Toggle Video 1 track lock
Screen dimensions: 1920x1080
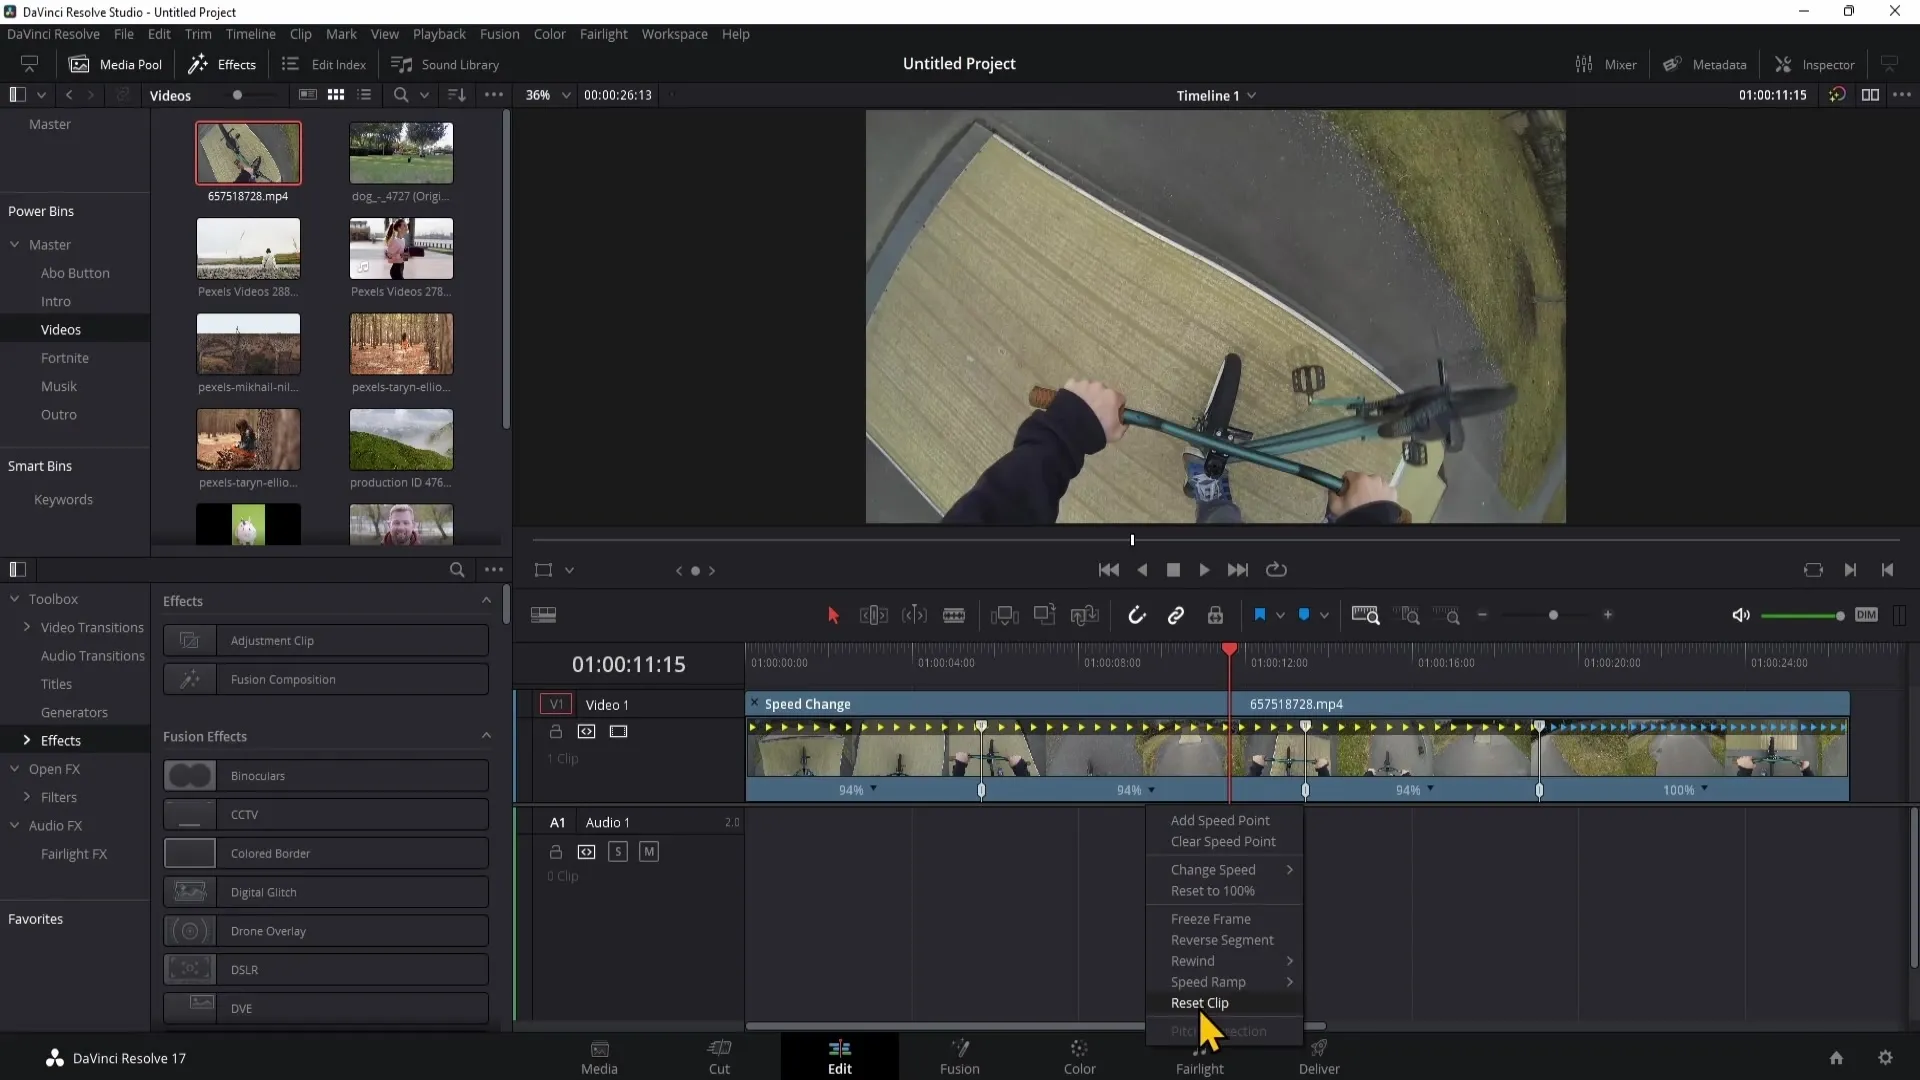click(555, 732)
